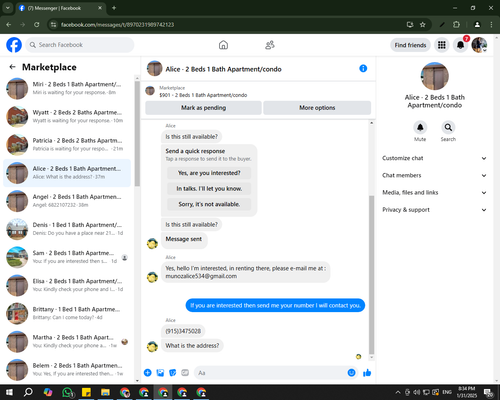This screenshot has height=400, width=500.
Task: Open the Facebook logo home link
Action: point(14,45)
